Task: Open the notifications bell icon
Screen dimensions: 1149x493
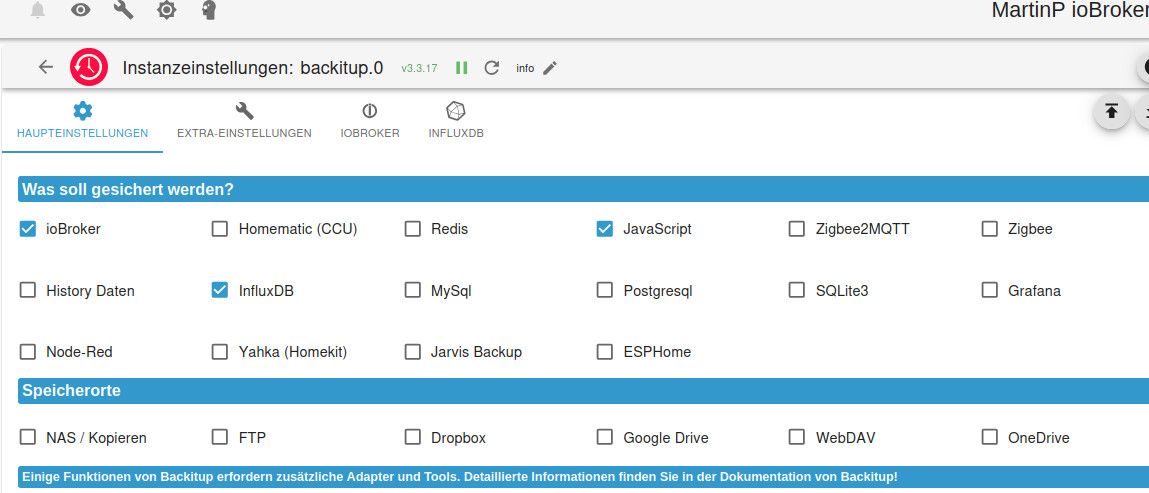Action: pyautogui.click(x=38, y=10)
